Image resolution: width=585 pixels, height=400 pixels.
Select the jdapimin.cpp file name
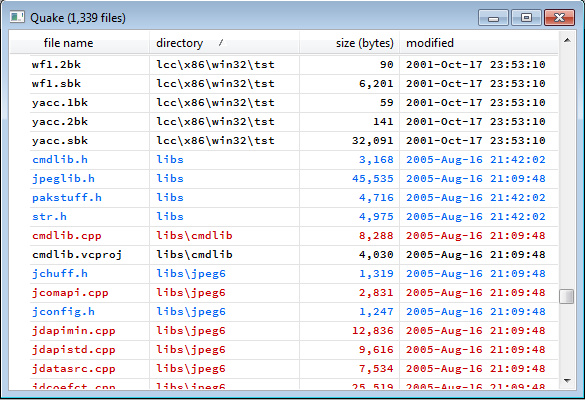[x=74, y=331]
